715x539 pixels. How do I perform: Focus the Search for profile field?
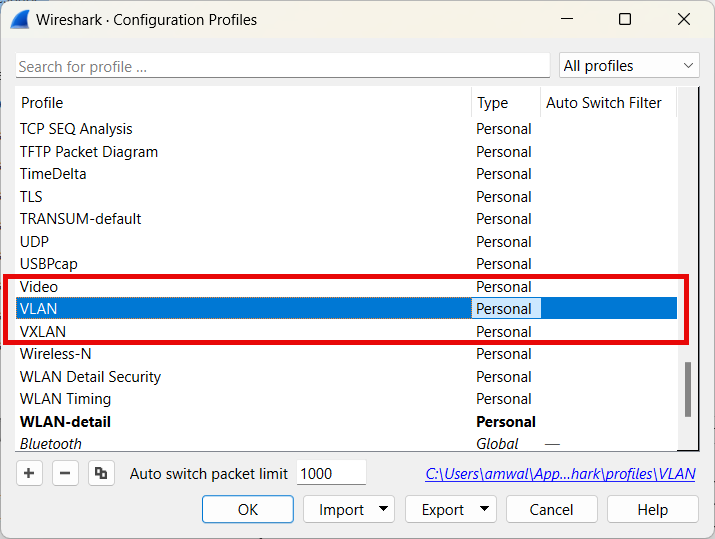[x=282, y=67]
